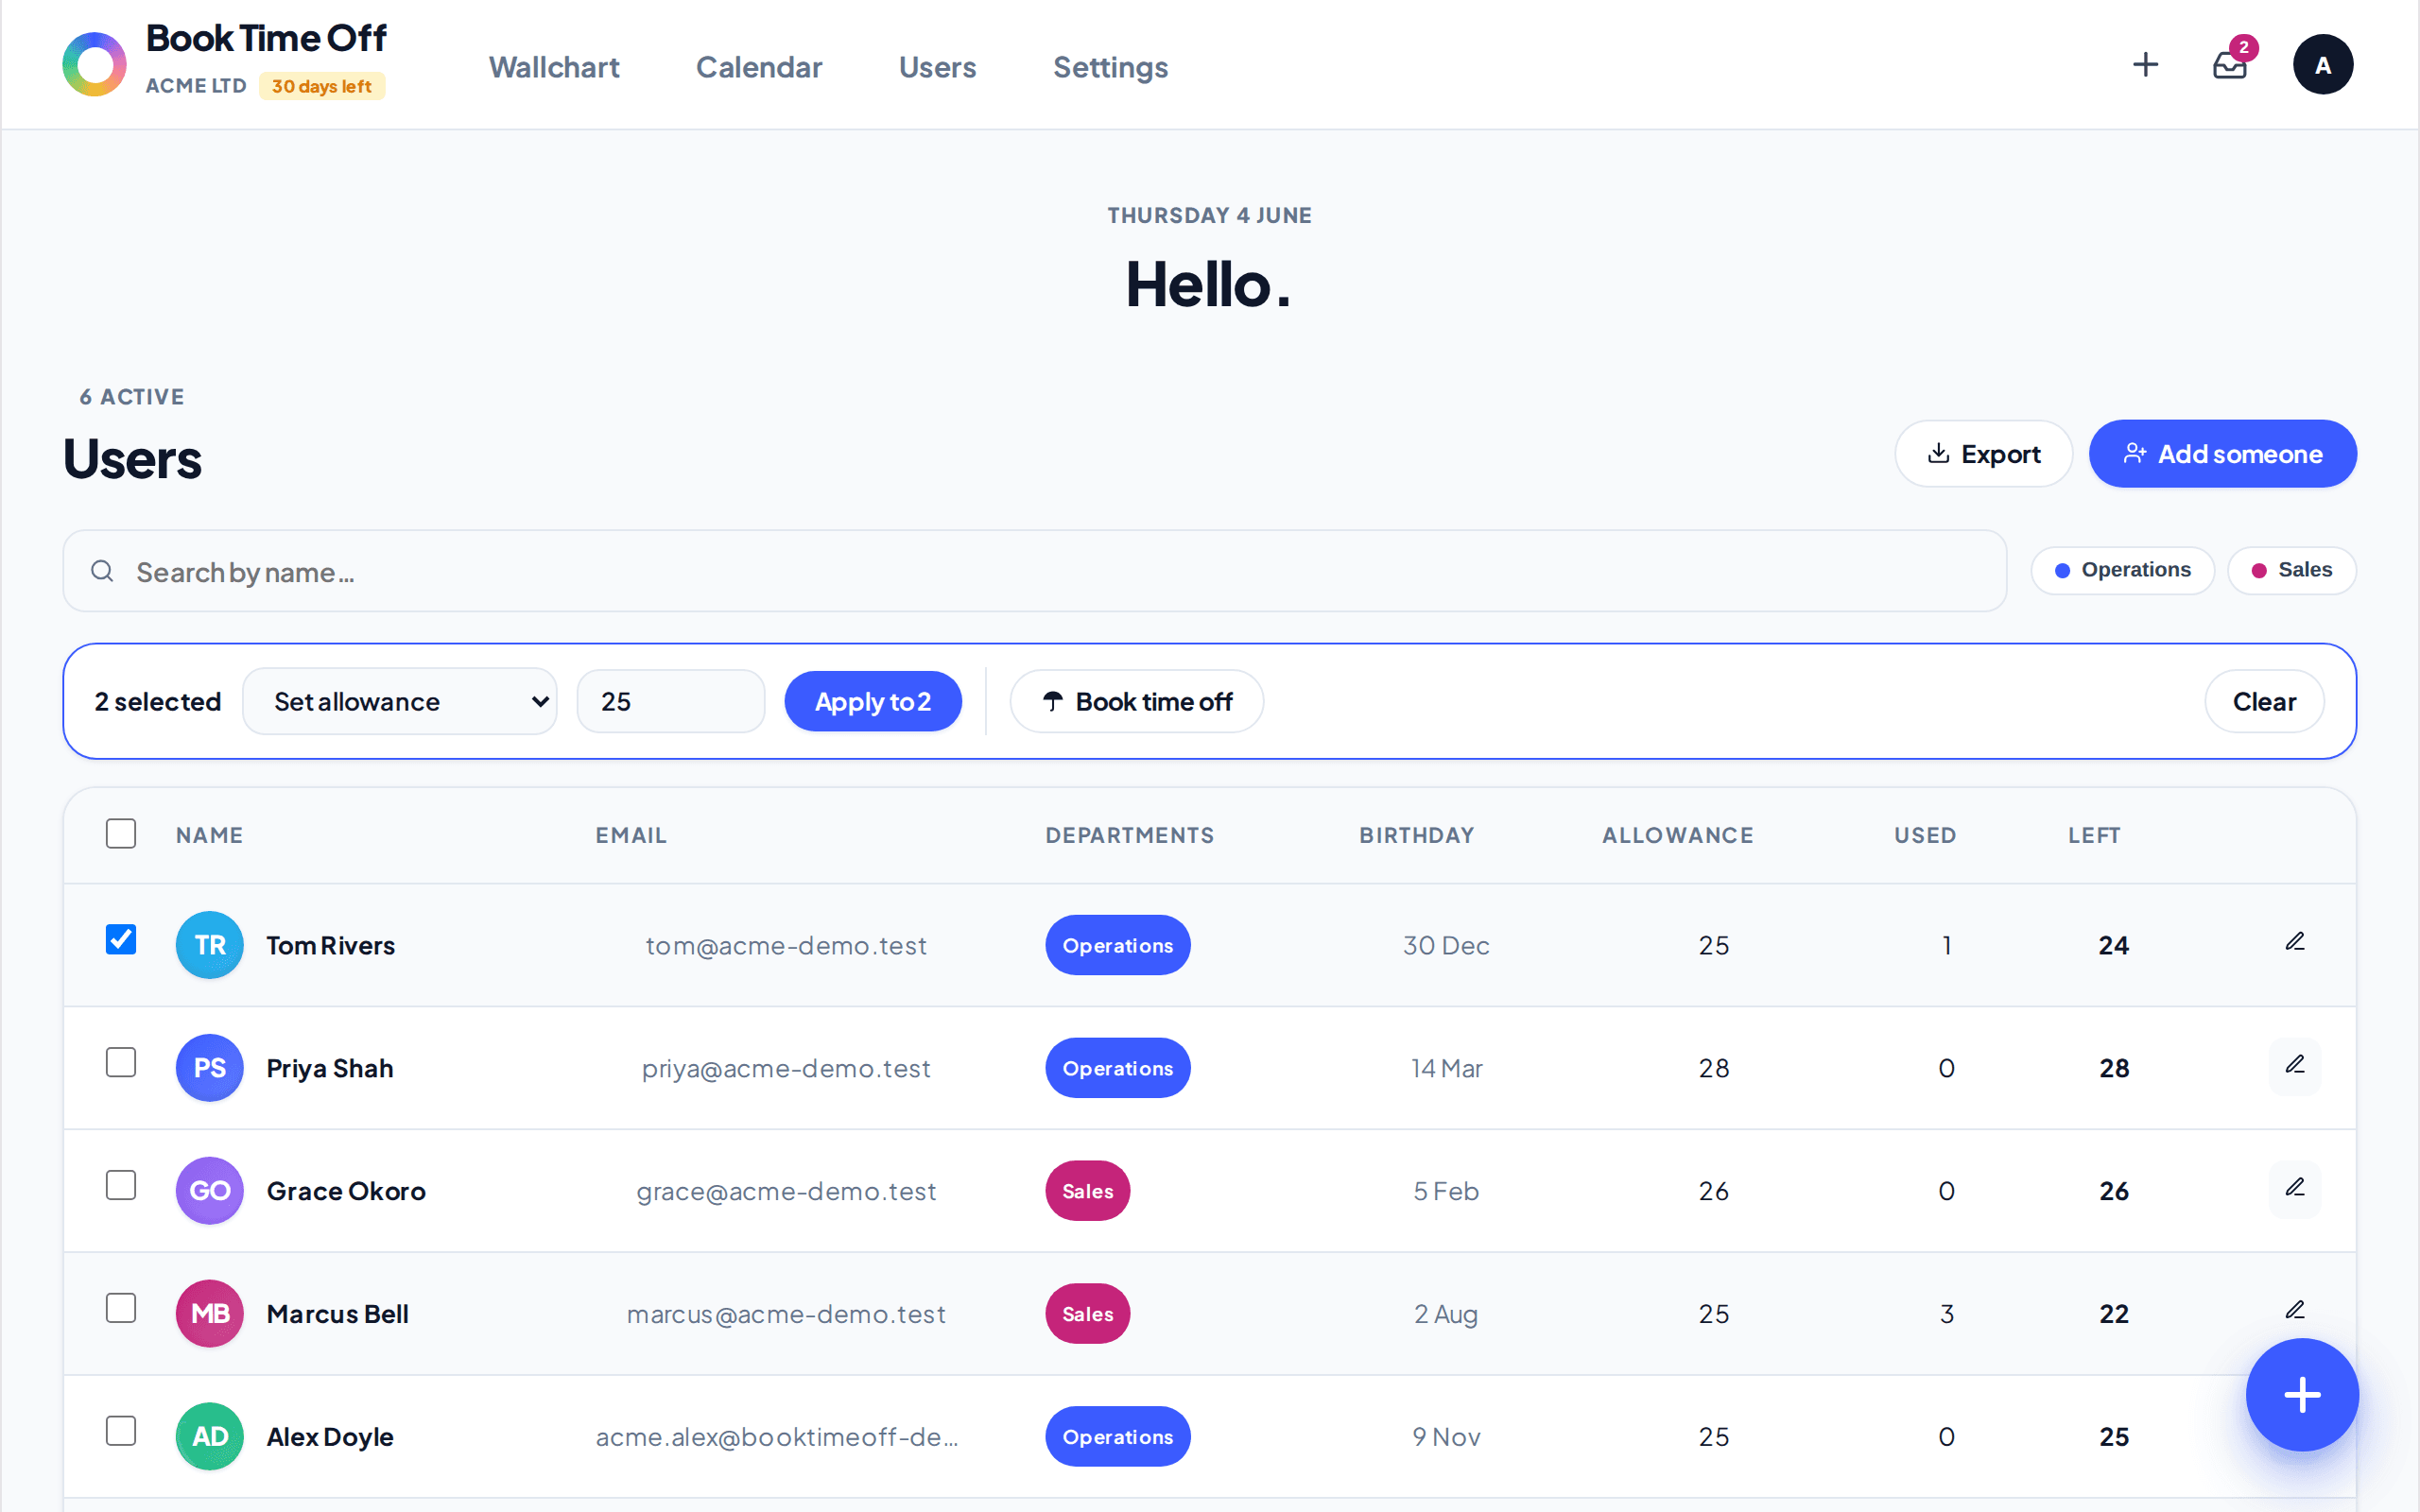Click the Book Time Off rainbow logo
The height and width of the screenshot is (1512, 2420).
(x=94, y=64)
